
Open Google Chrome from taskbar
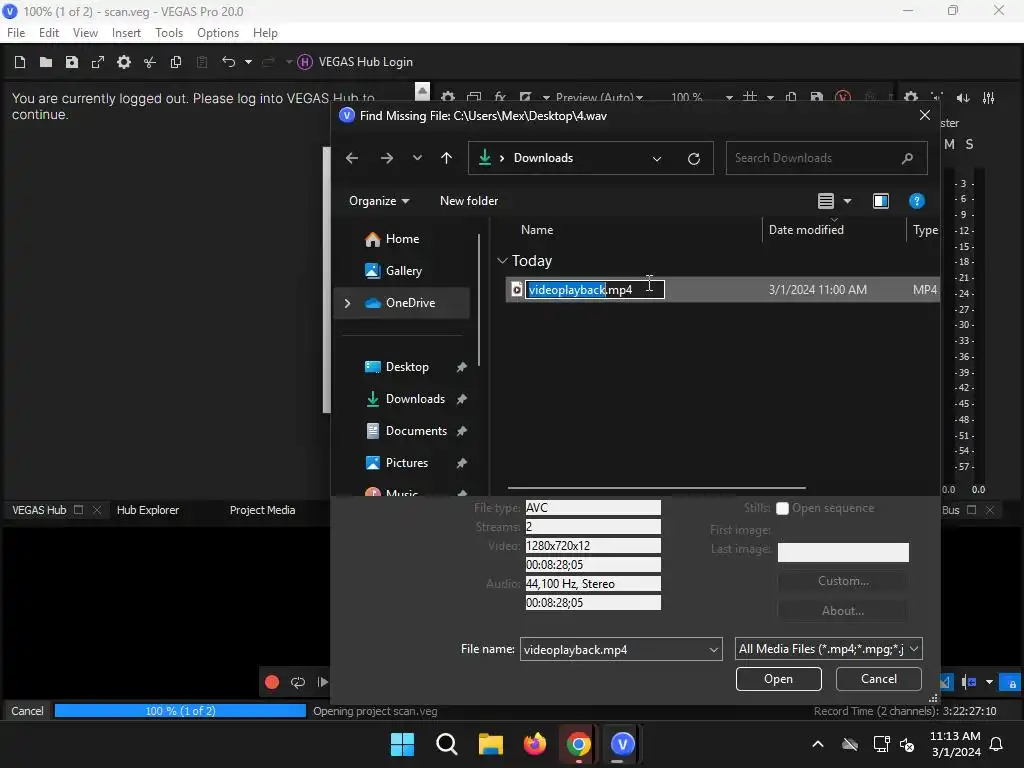(579, 744)
